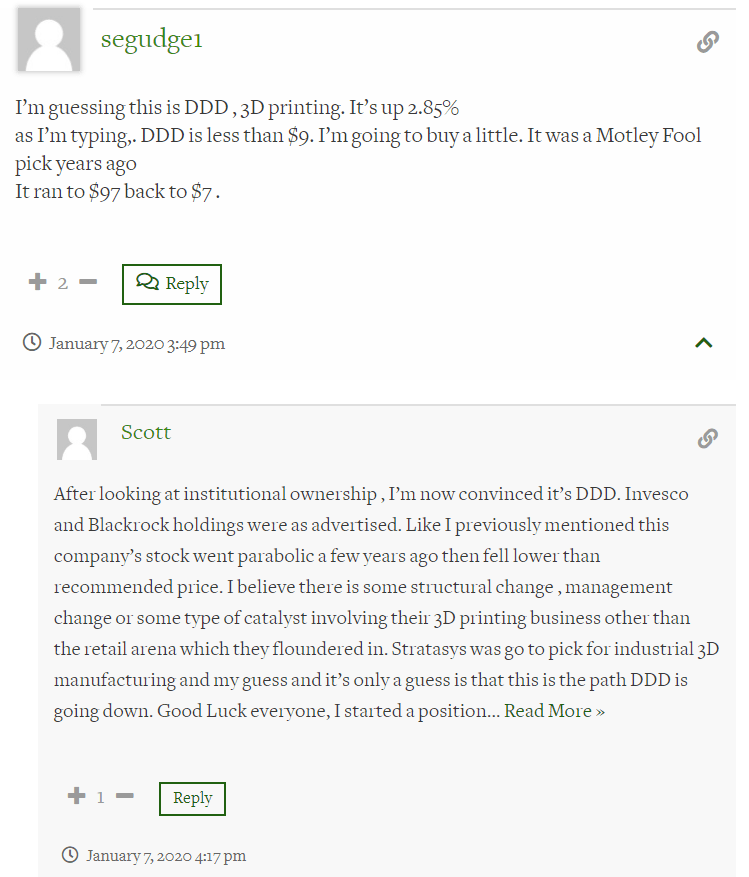Open segudge1's username link

[152, 39]
